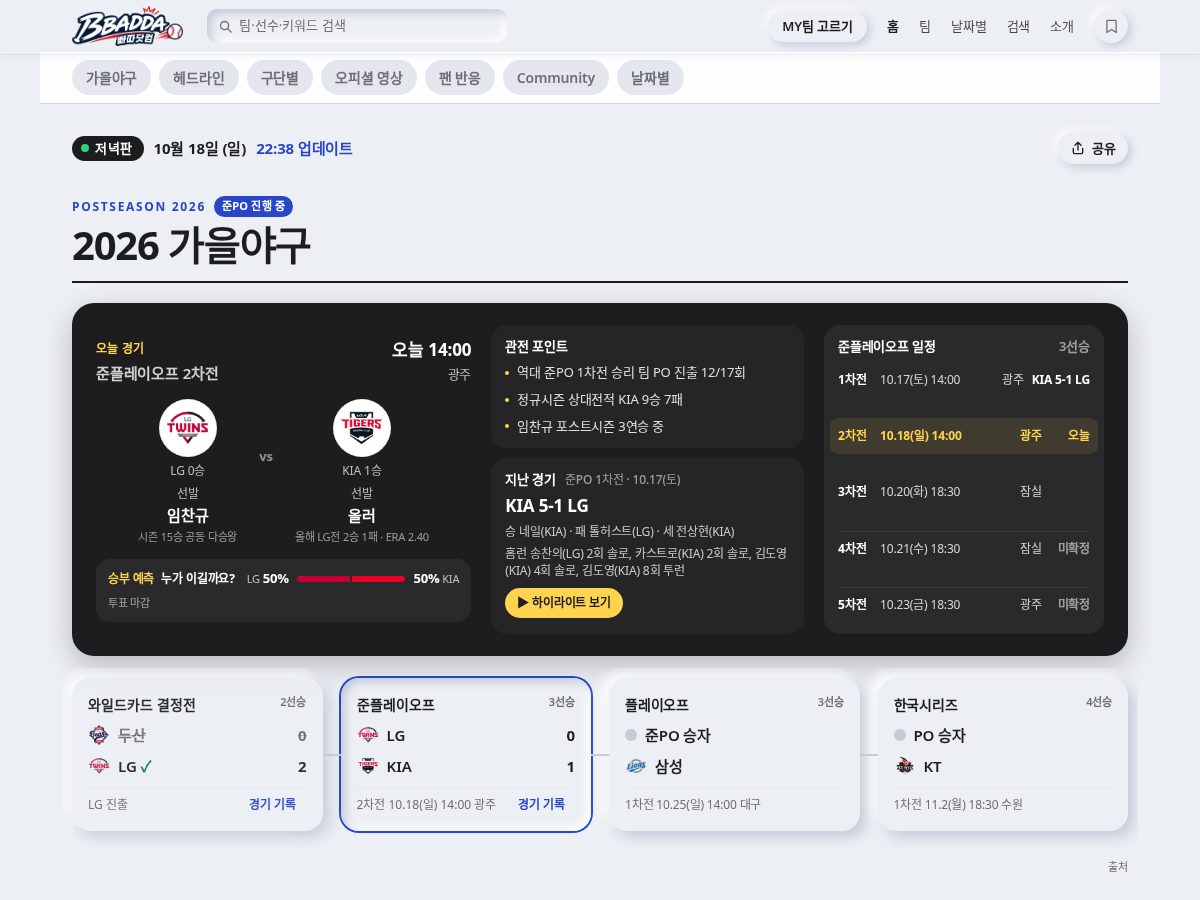
Task: Open 날짜별 in top navigation
Action: [969, 27]
